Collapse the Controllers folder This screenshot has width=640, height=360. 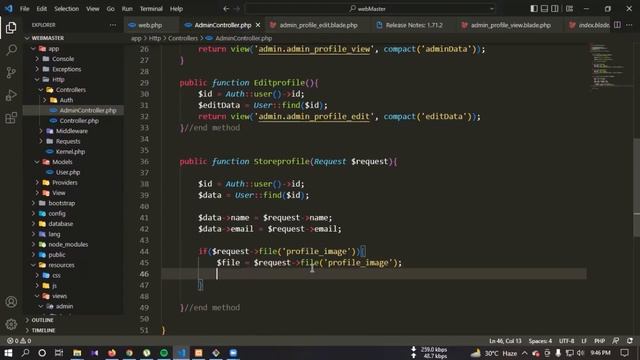click(71, 89)
